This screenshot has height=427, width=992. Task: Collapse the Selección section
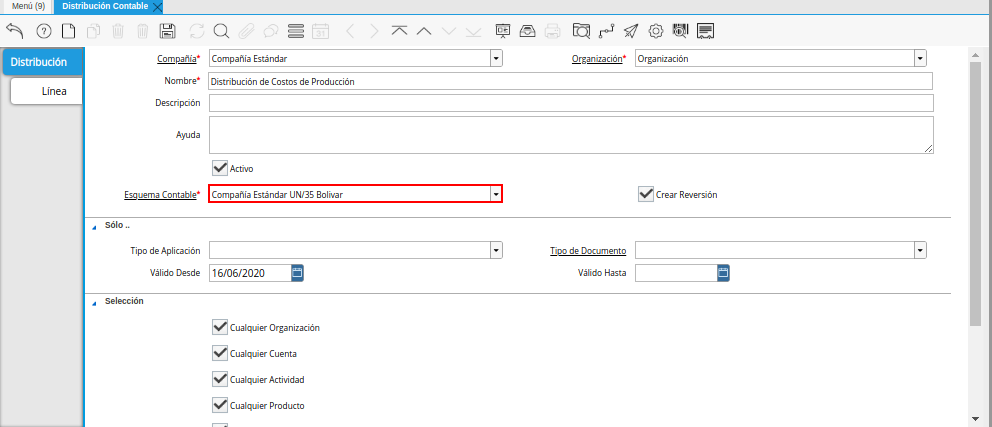(x=94, y=302)
